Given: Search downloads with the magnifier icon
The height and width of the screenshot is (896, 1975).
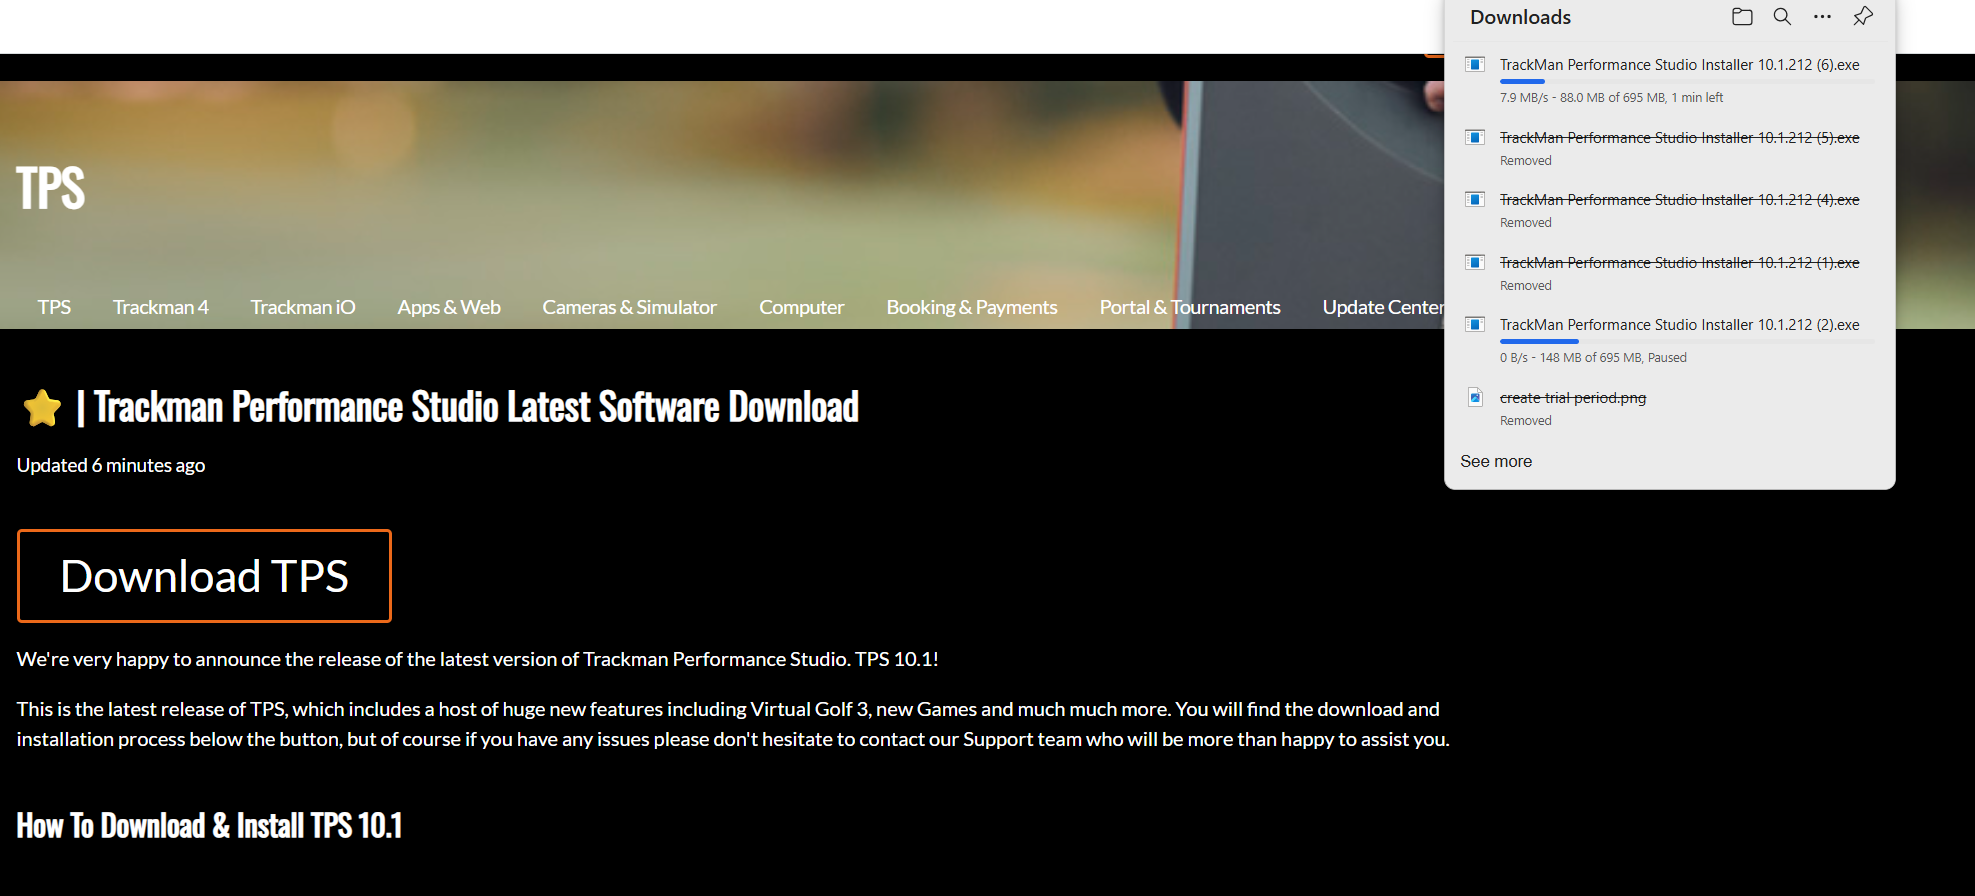Looking at the screenshot, I should pos(1782,17).
